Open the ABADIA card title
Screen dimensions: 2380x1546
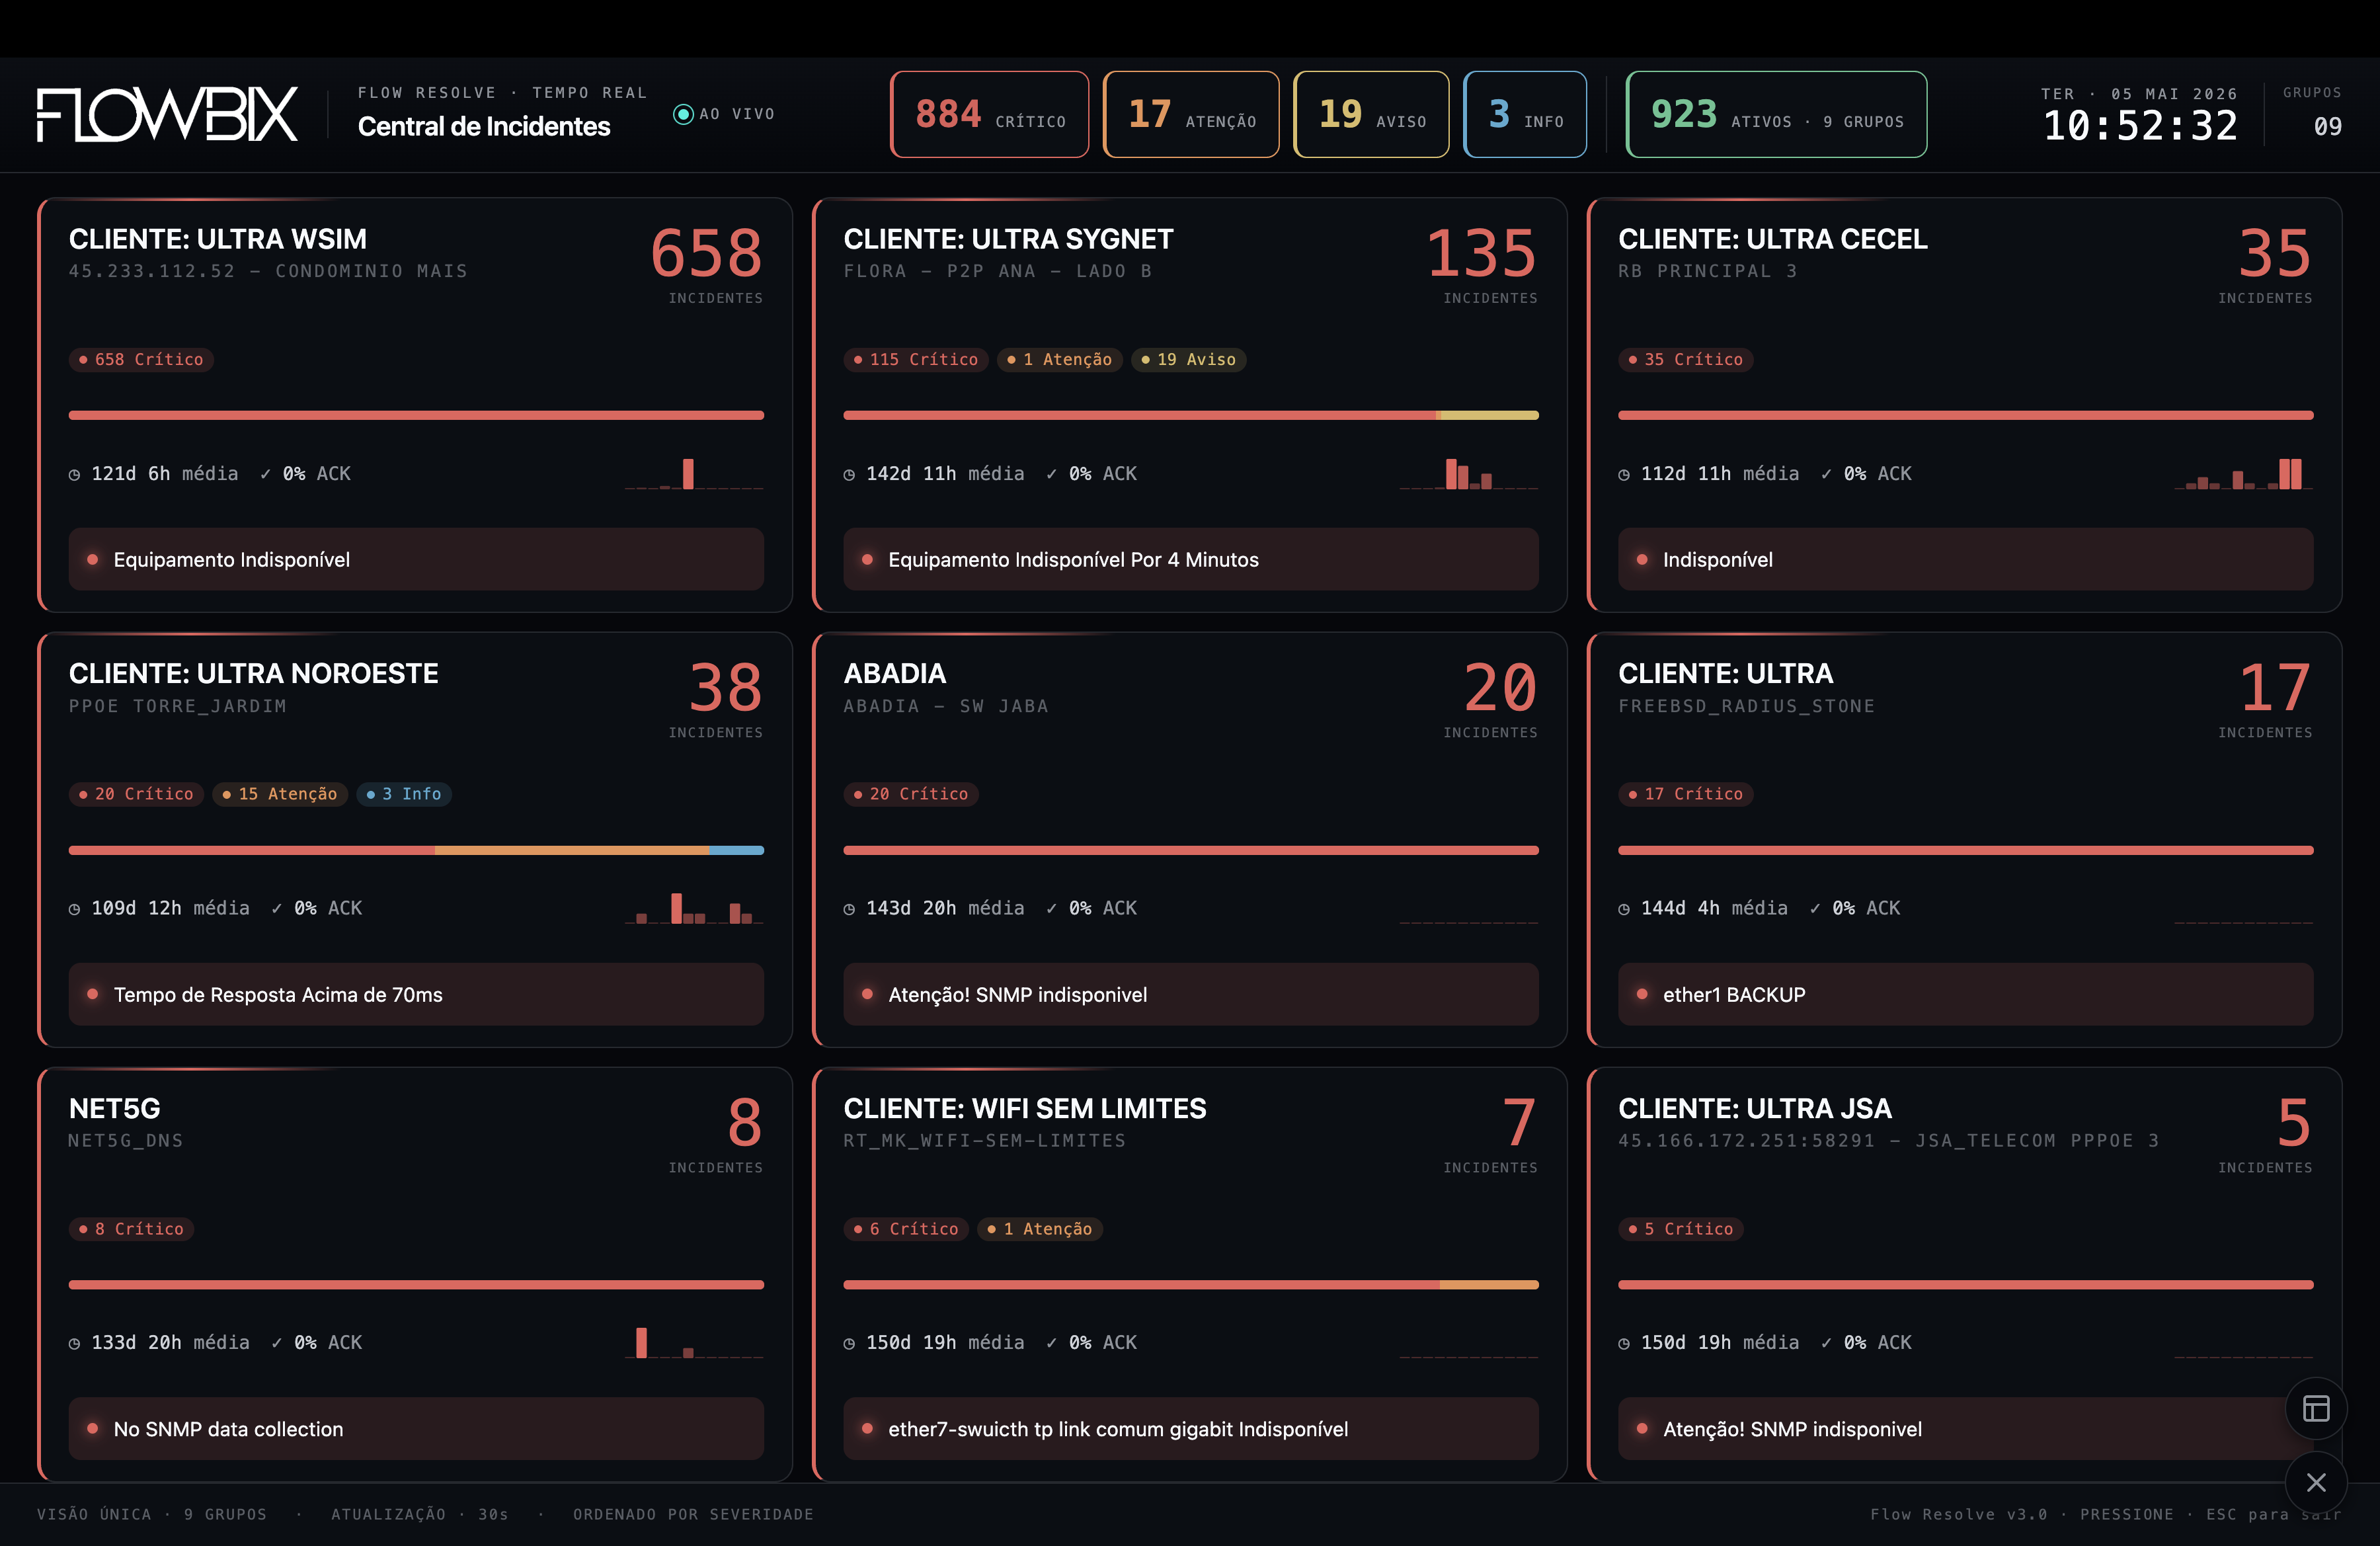pyautogui.click(x=895, y=673)
